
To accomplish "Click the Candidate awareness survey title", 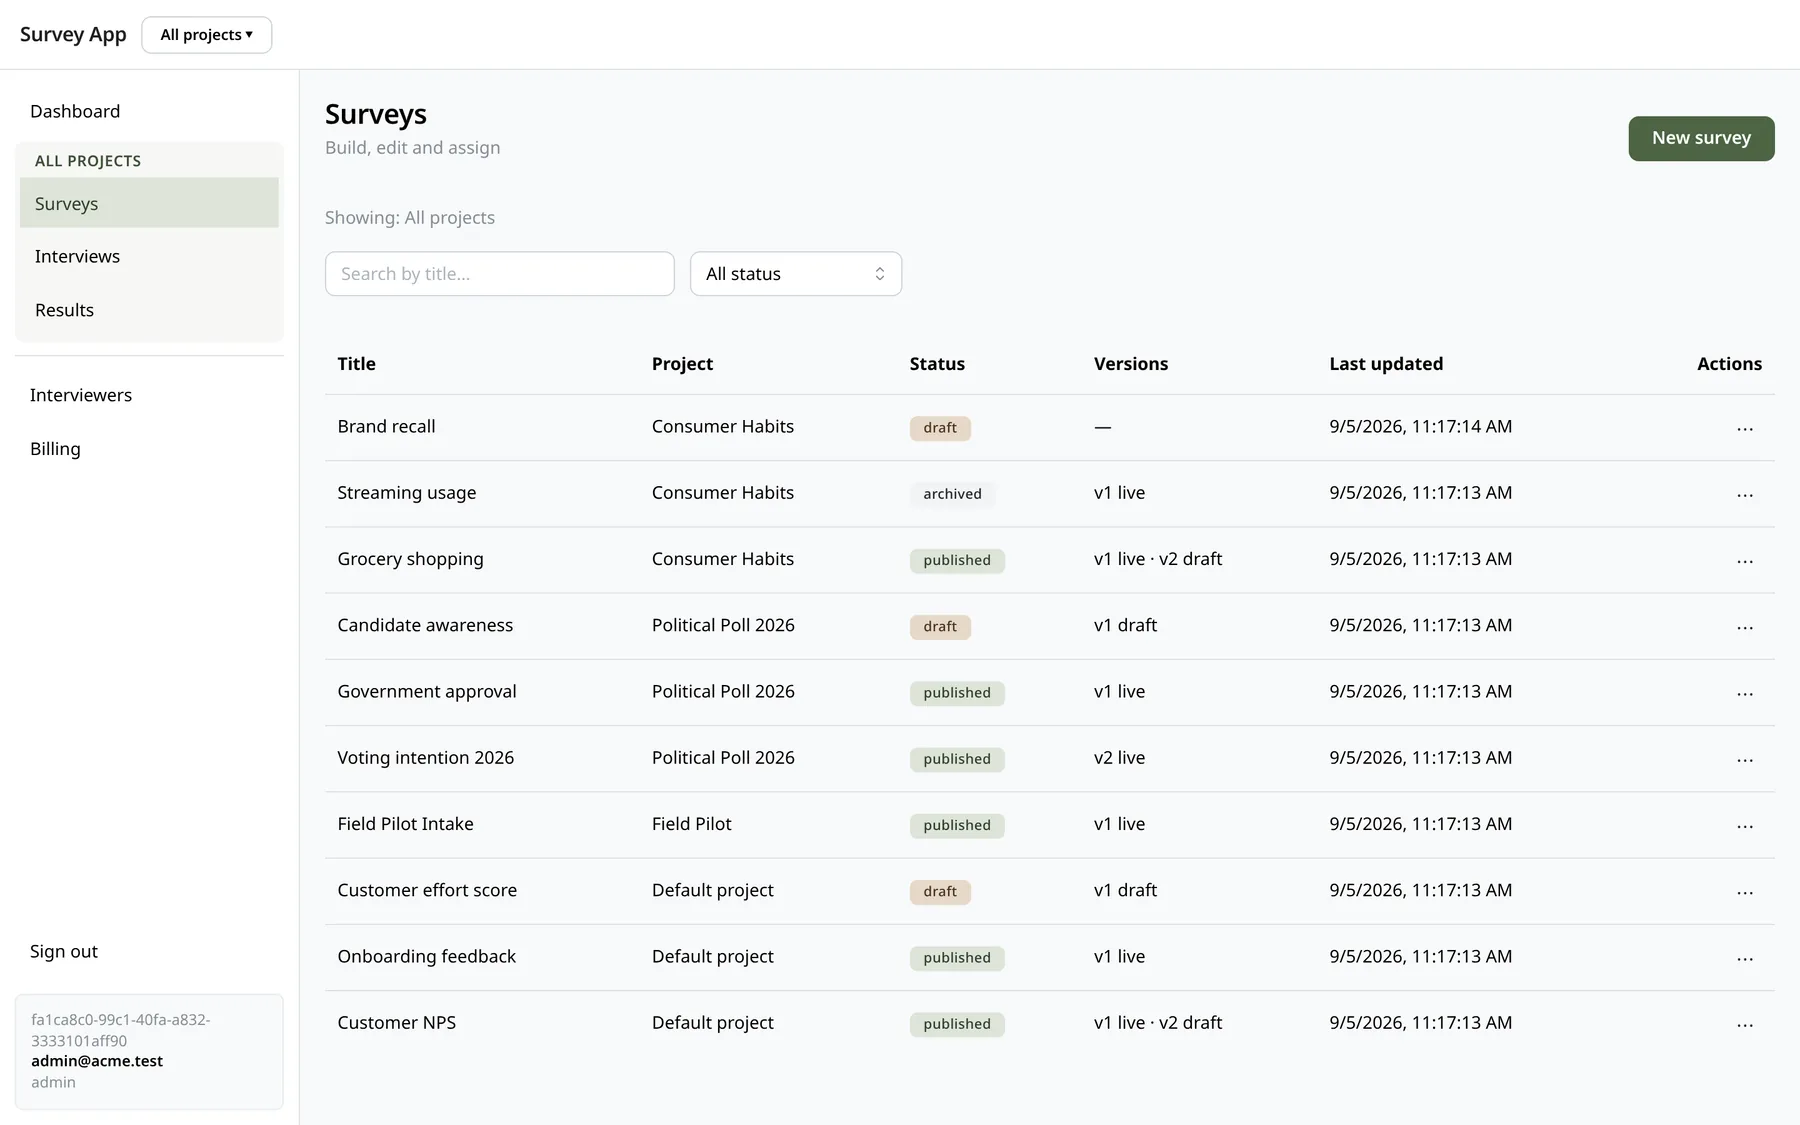I will [425, 625].
